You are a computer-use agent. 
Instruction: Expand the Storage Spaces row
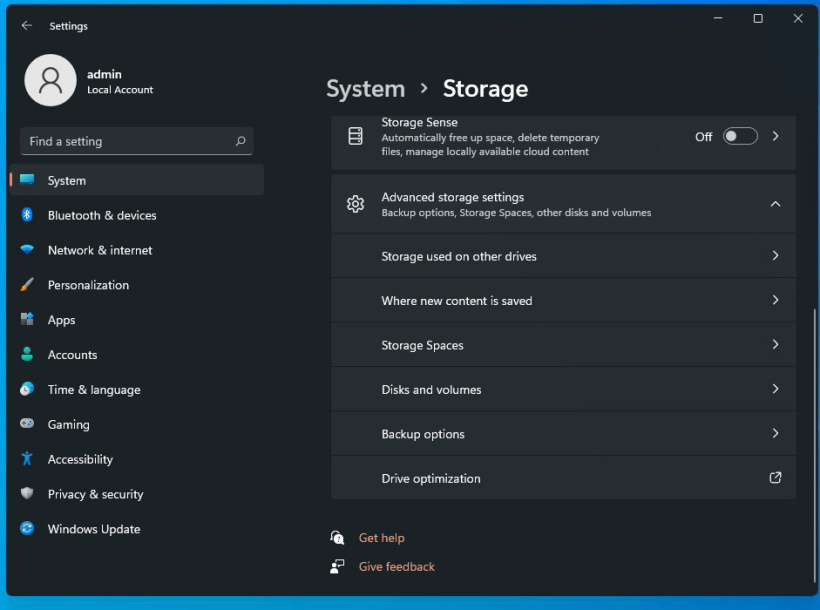(x=563, y=344)
